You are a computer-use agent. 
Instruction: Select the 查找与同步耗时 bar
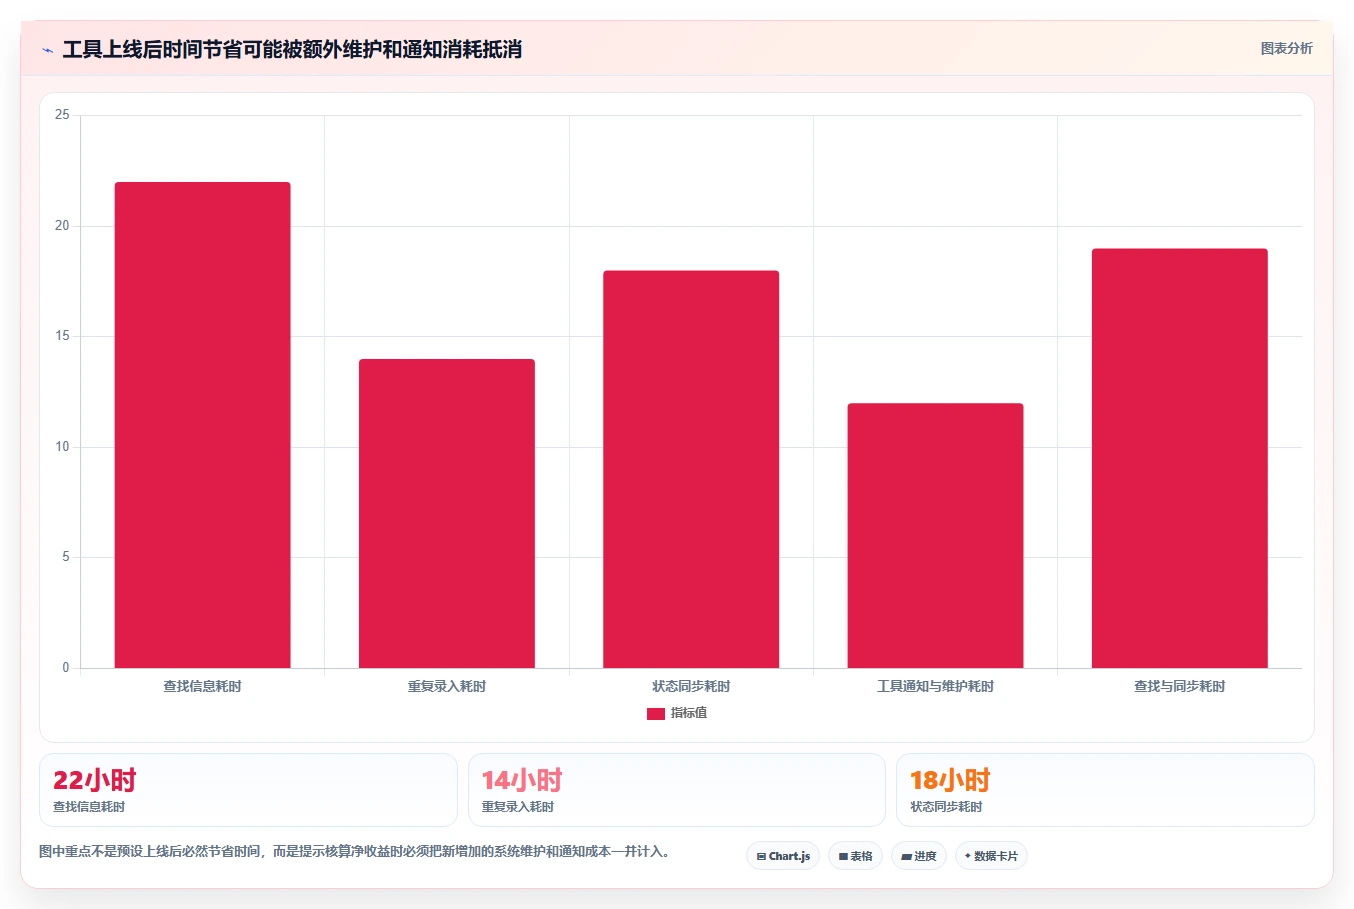[x=1179, y=458]
